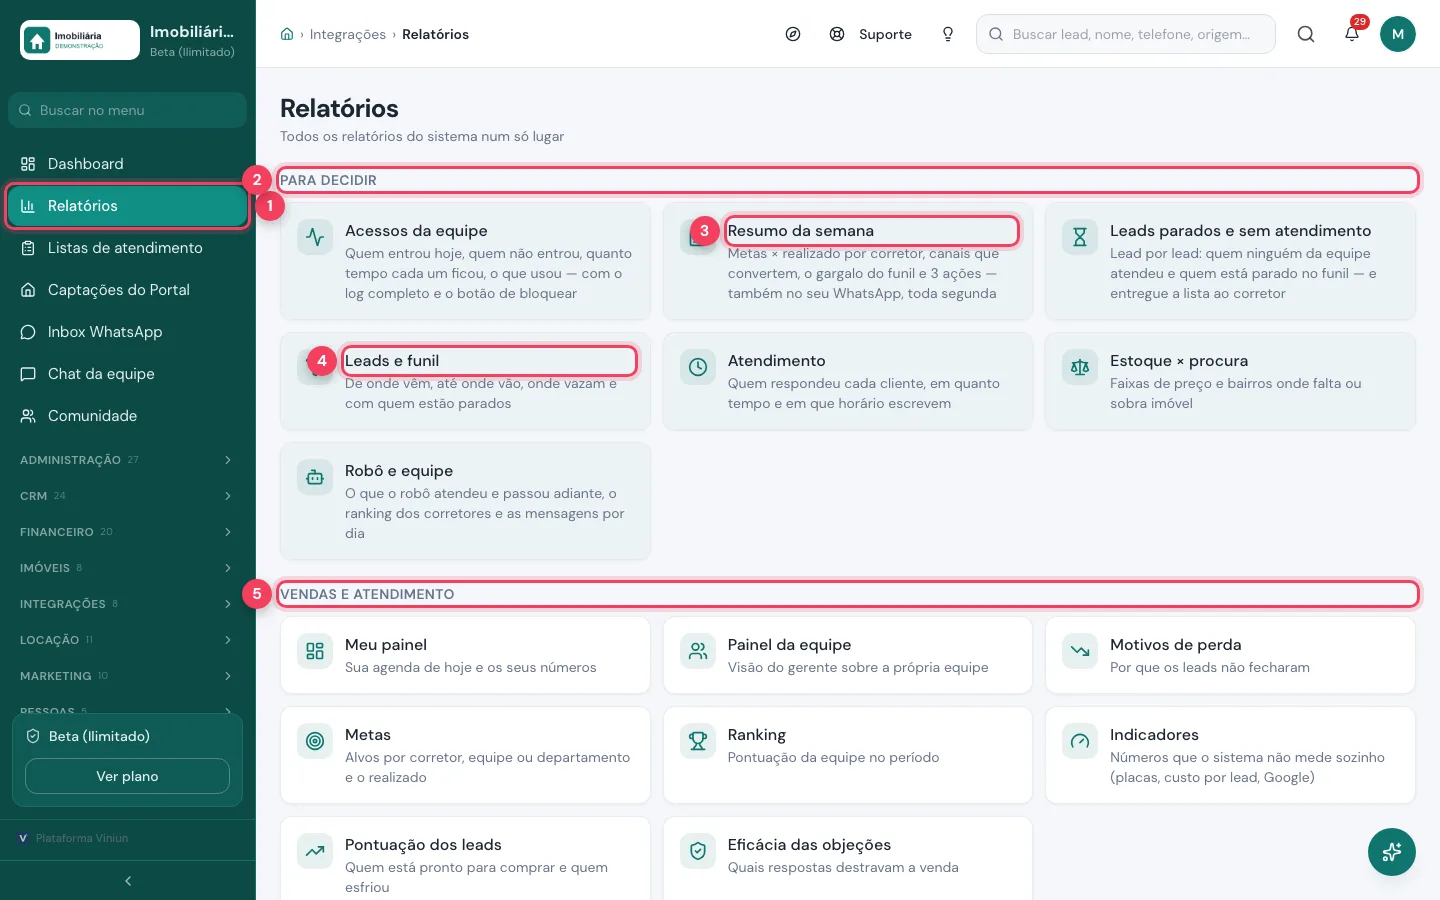Image resolution: width=1440 pixels, height=900 pixels.
Task: Click the Acessos da equipe pulse icon
Action: point(315,238)
